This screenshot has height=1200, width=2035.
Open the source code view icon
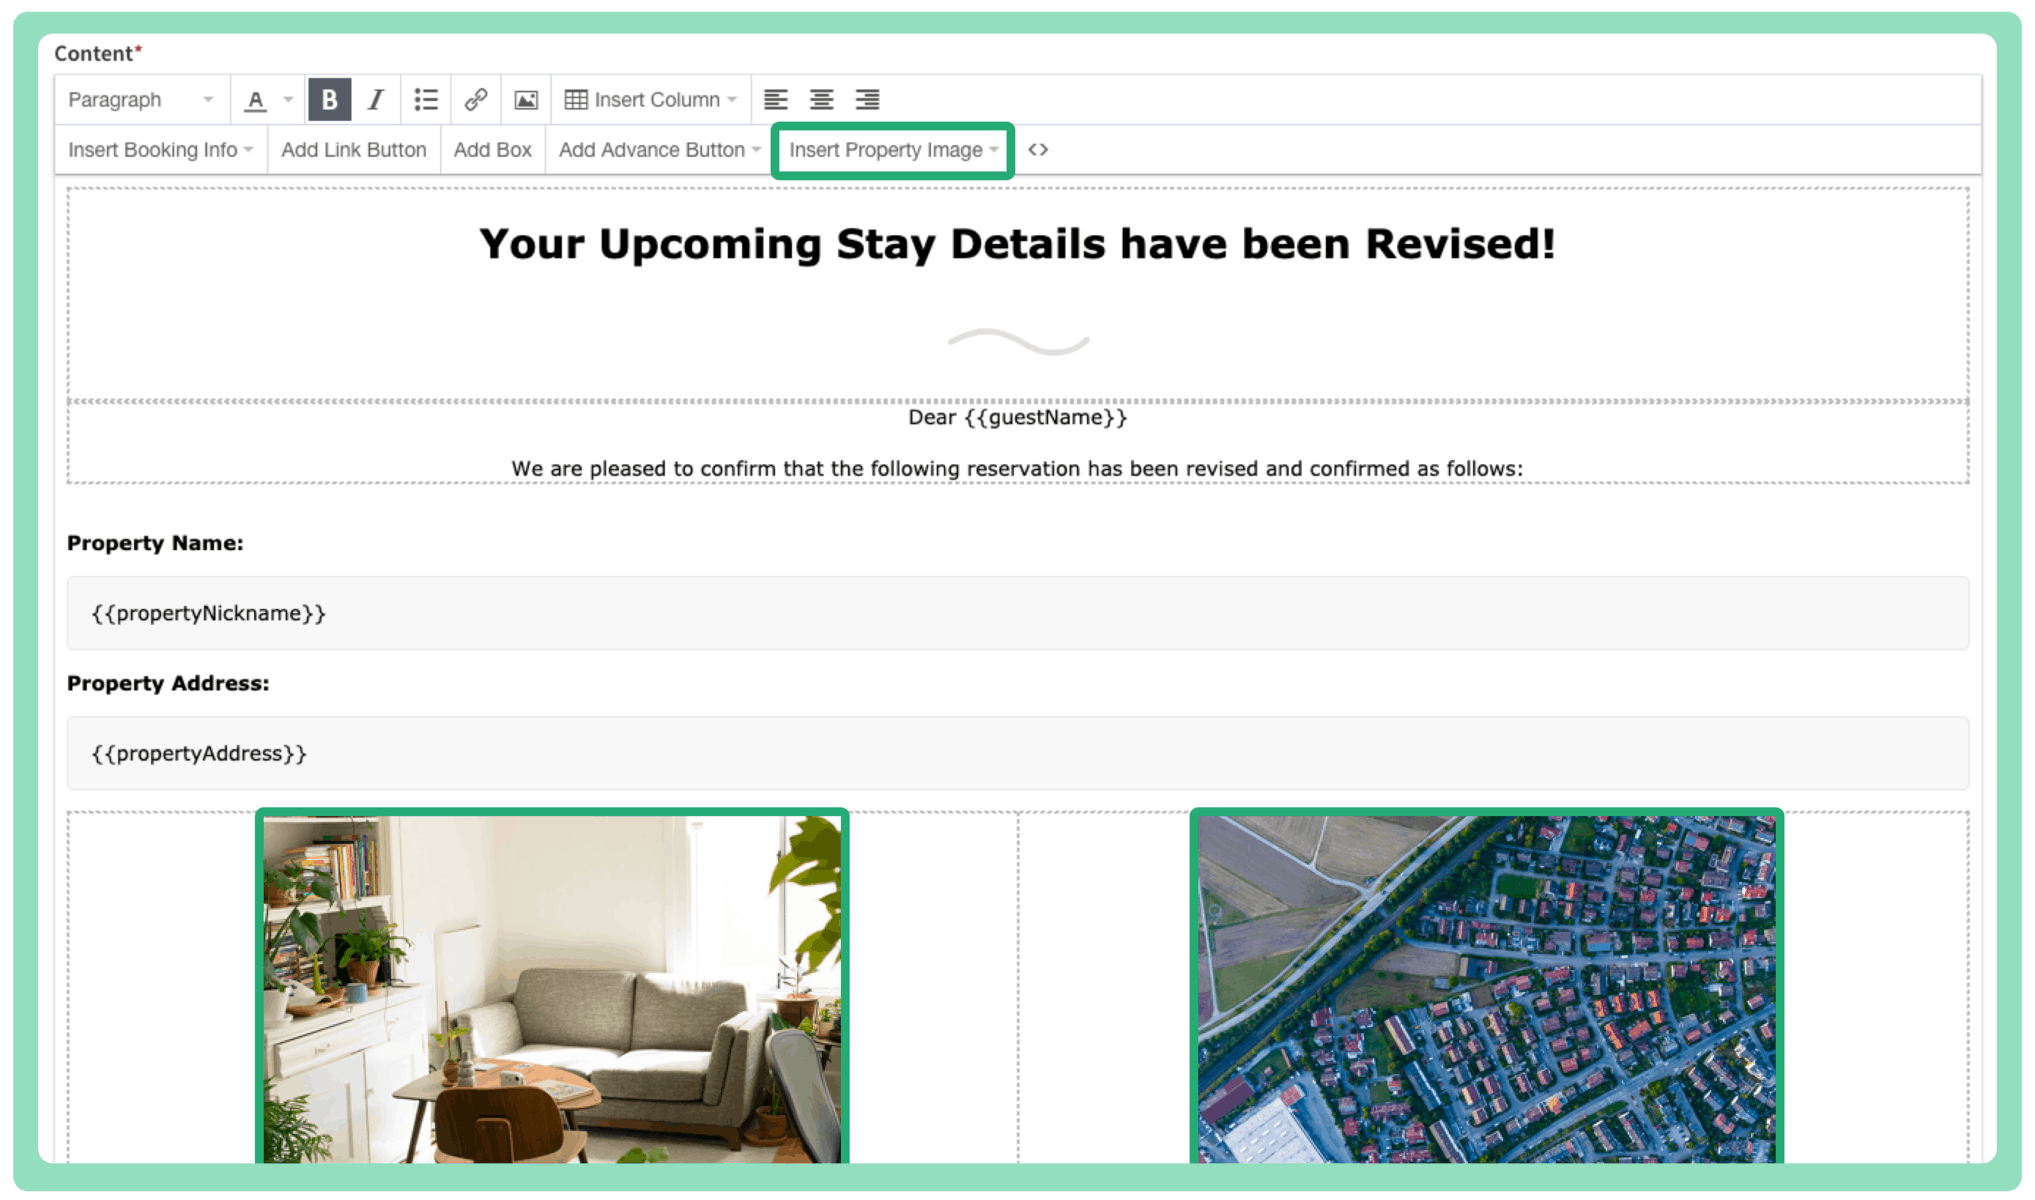pos(1038,150)
